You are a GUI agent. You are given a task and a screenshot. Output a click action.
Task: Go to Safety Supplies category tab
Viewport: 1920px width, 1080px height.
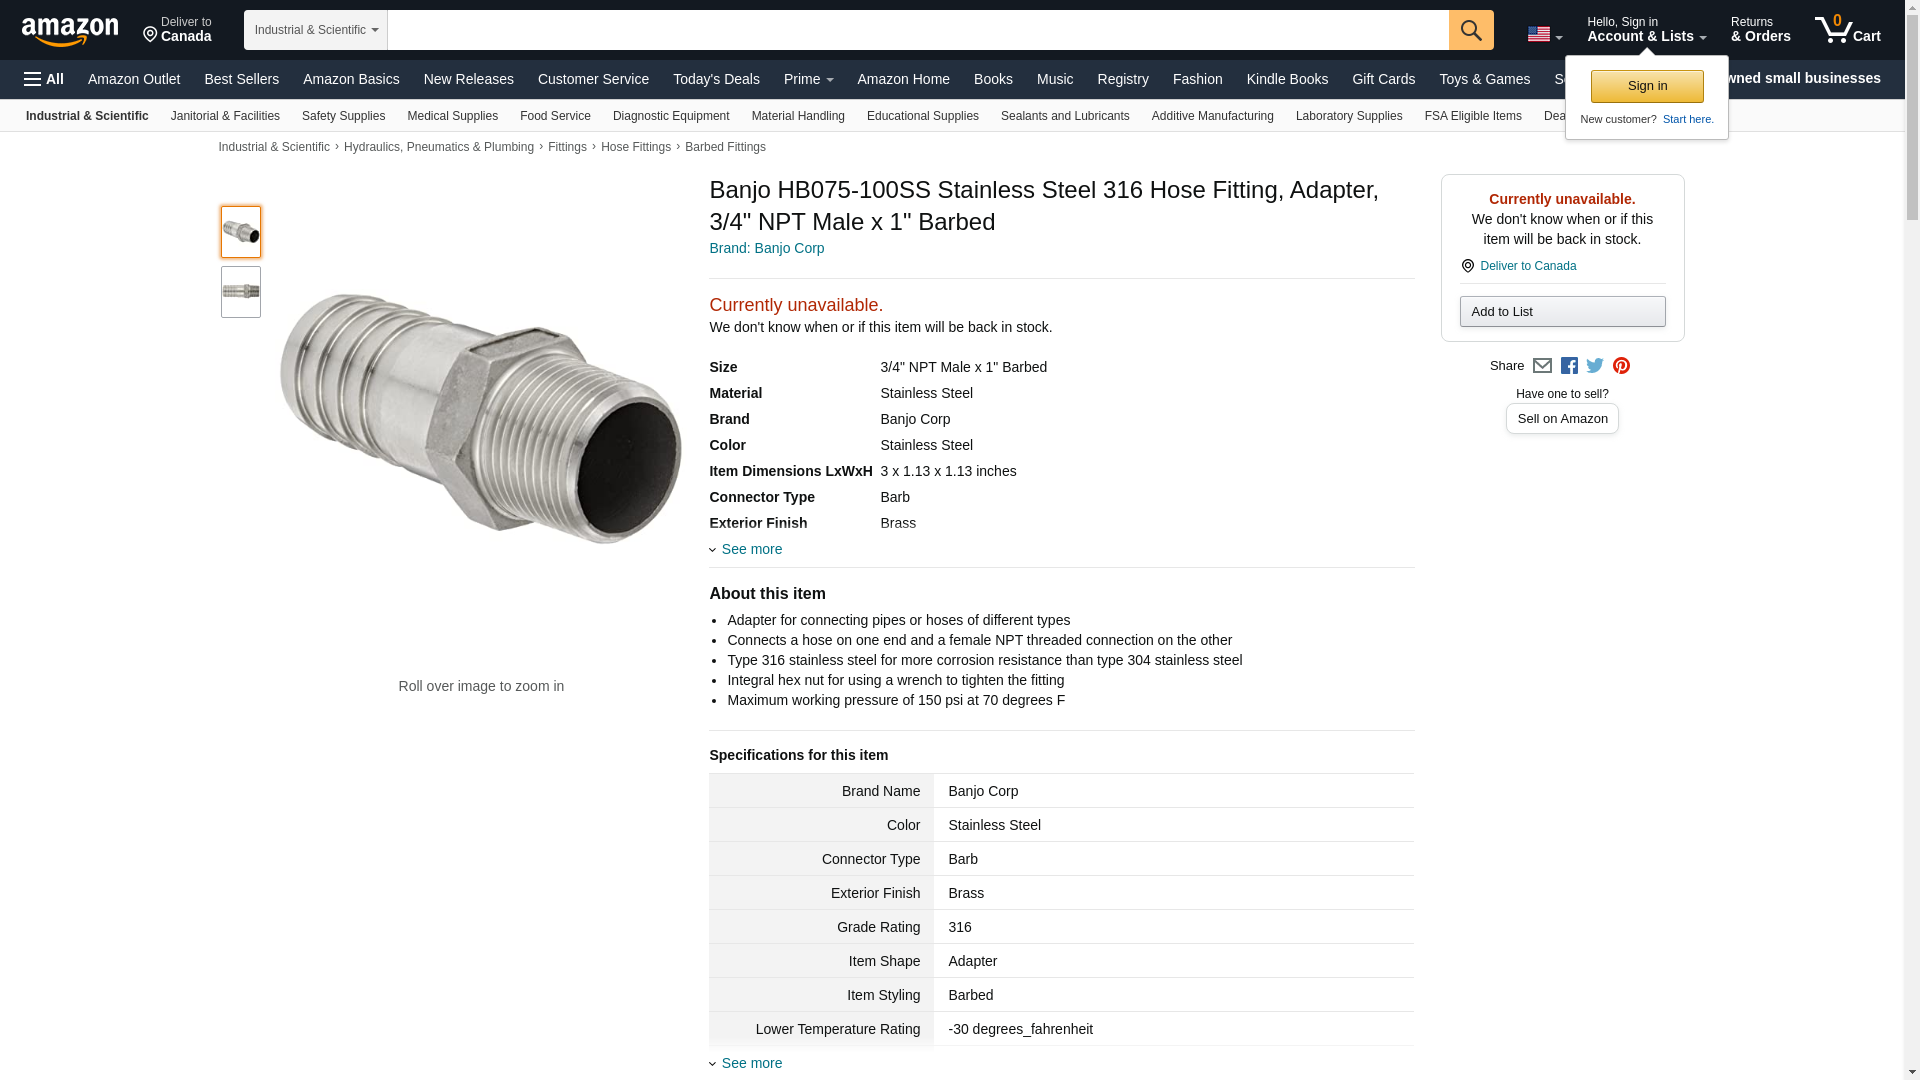[x=343, y=116]
